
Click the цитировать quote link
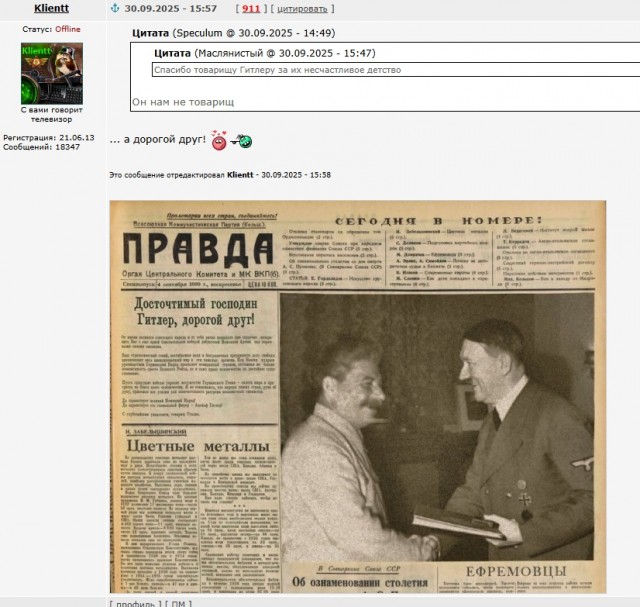[x=302, y=9]
